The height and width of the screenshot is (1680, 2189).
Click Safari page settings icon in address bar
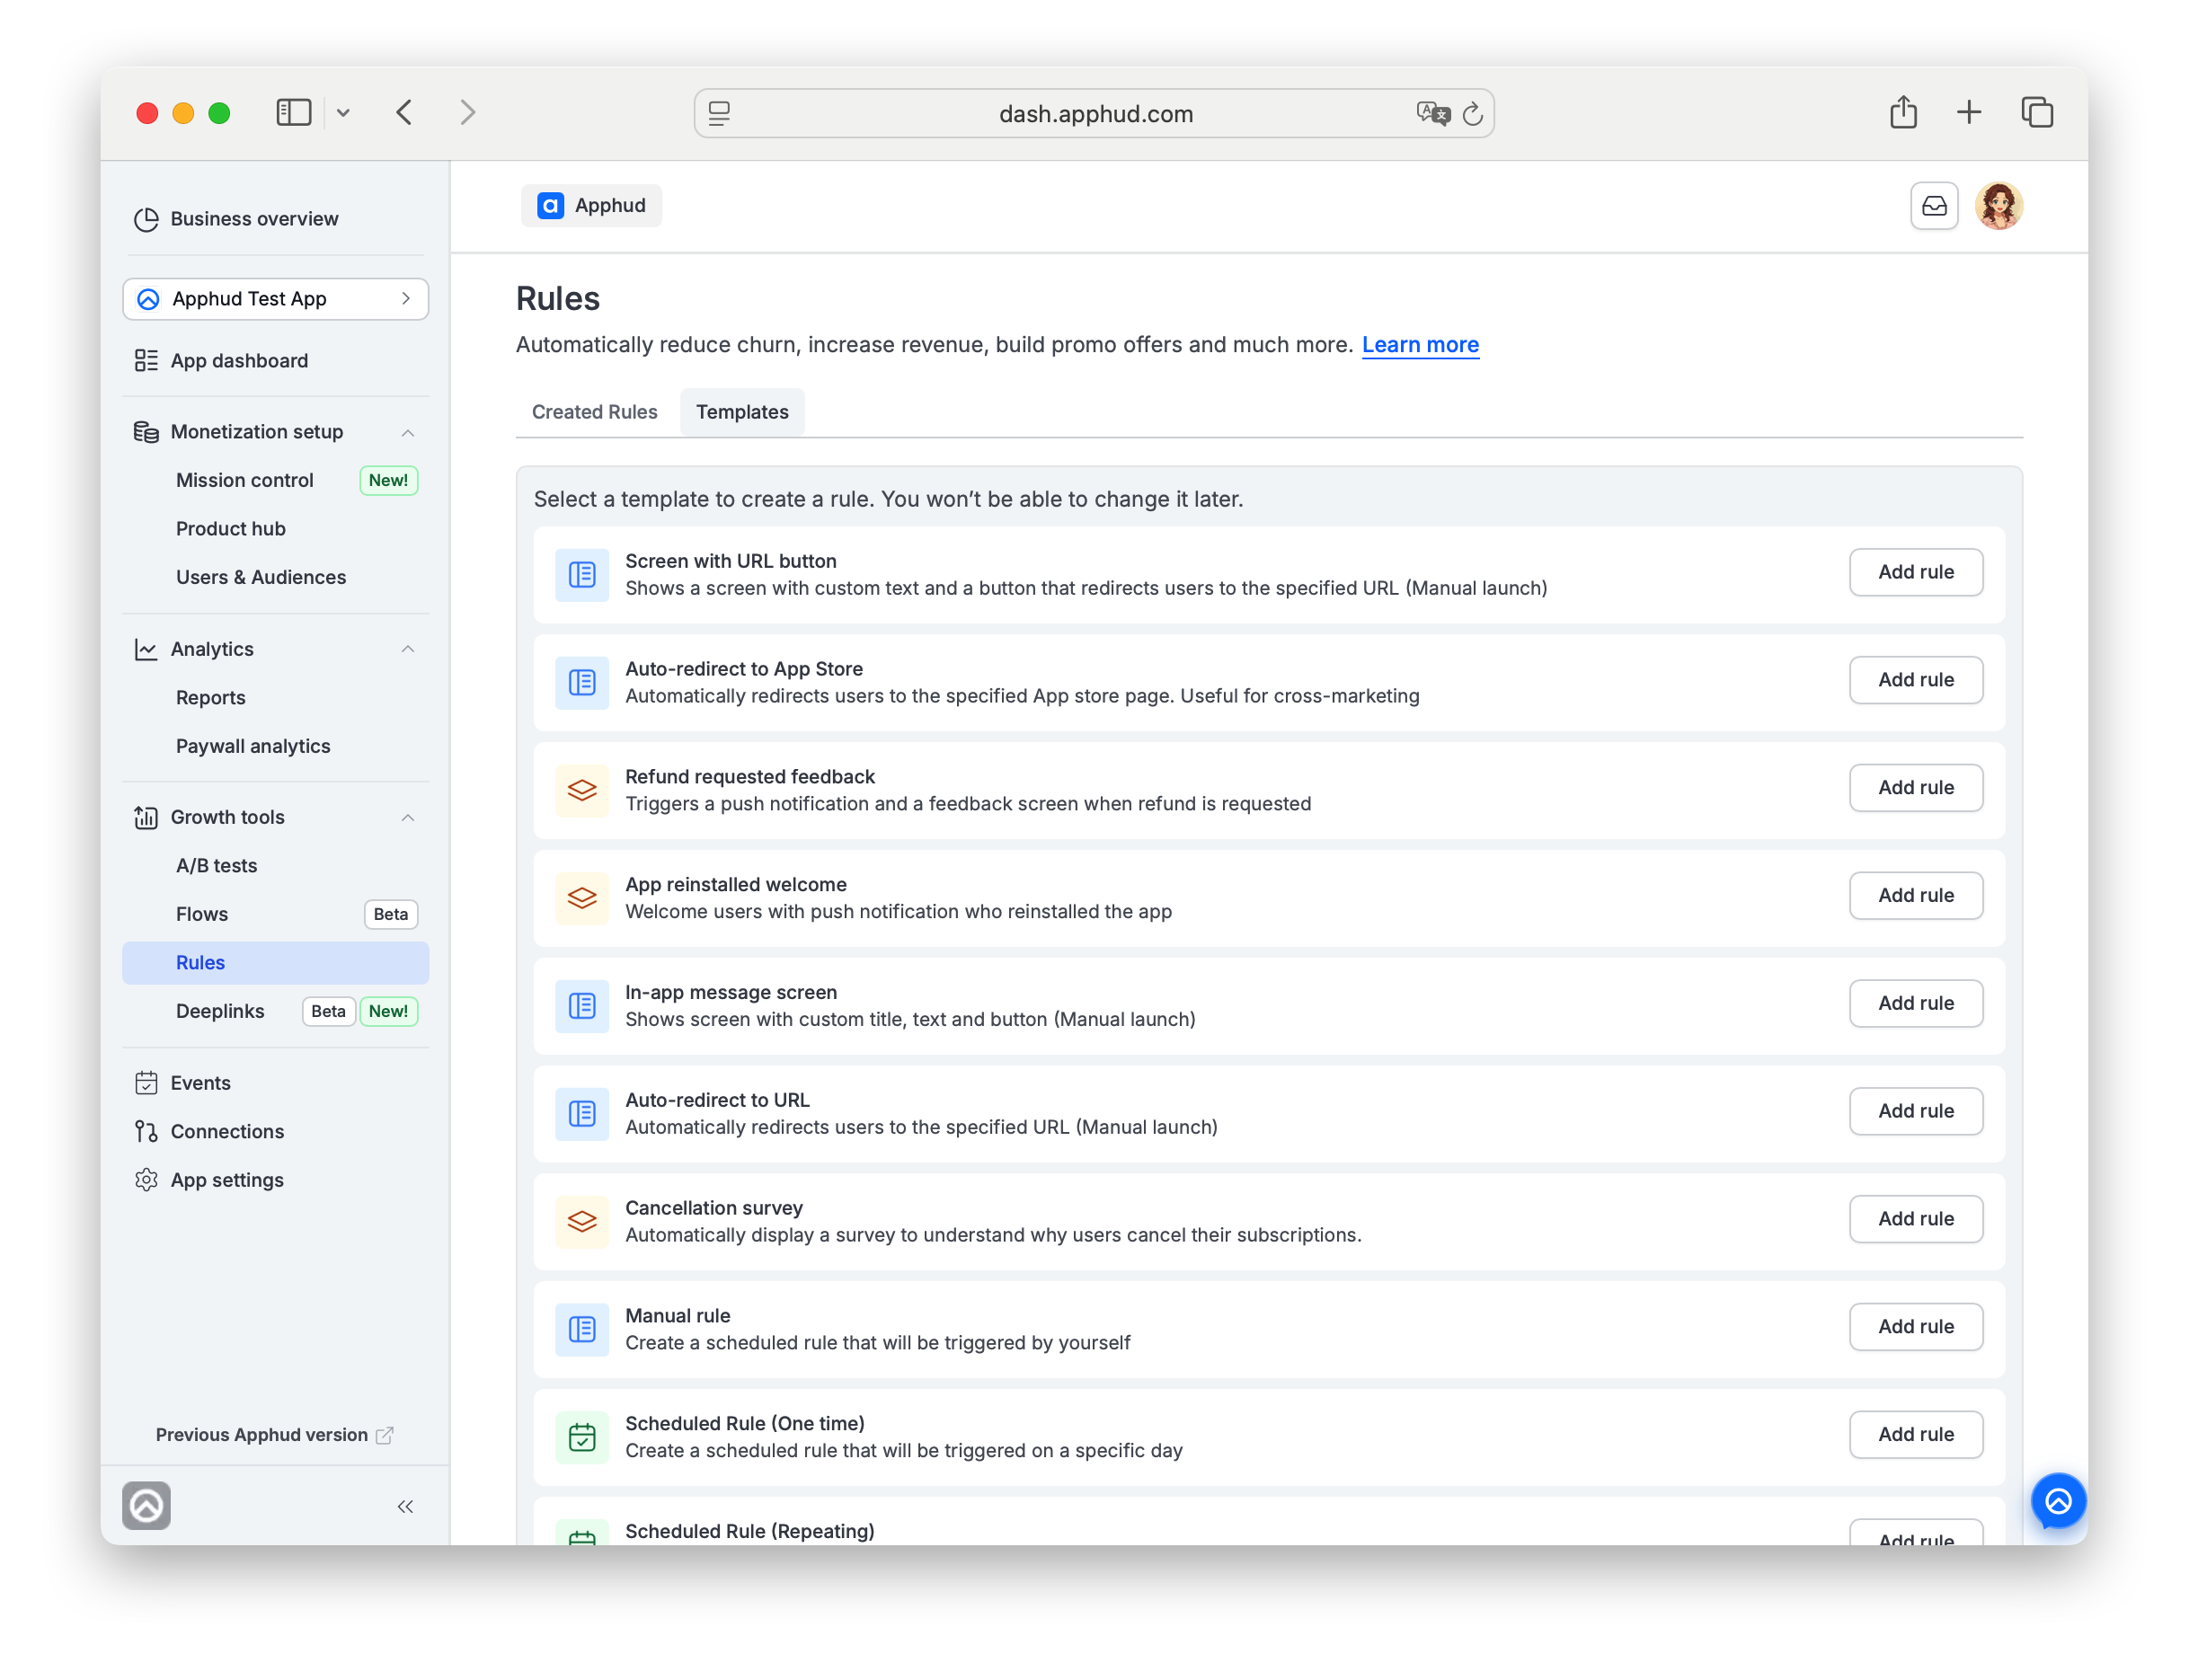pos(719,114)
